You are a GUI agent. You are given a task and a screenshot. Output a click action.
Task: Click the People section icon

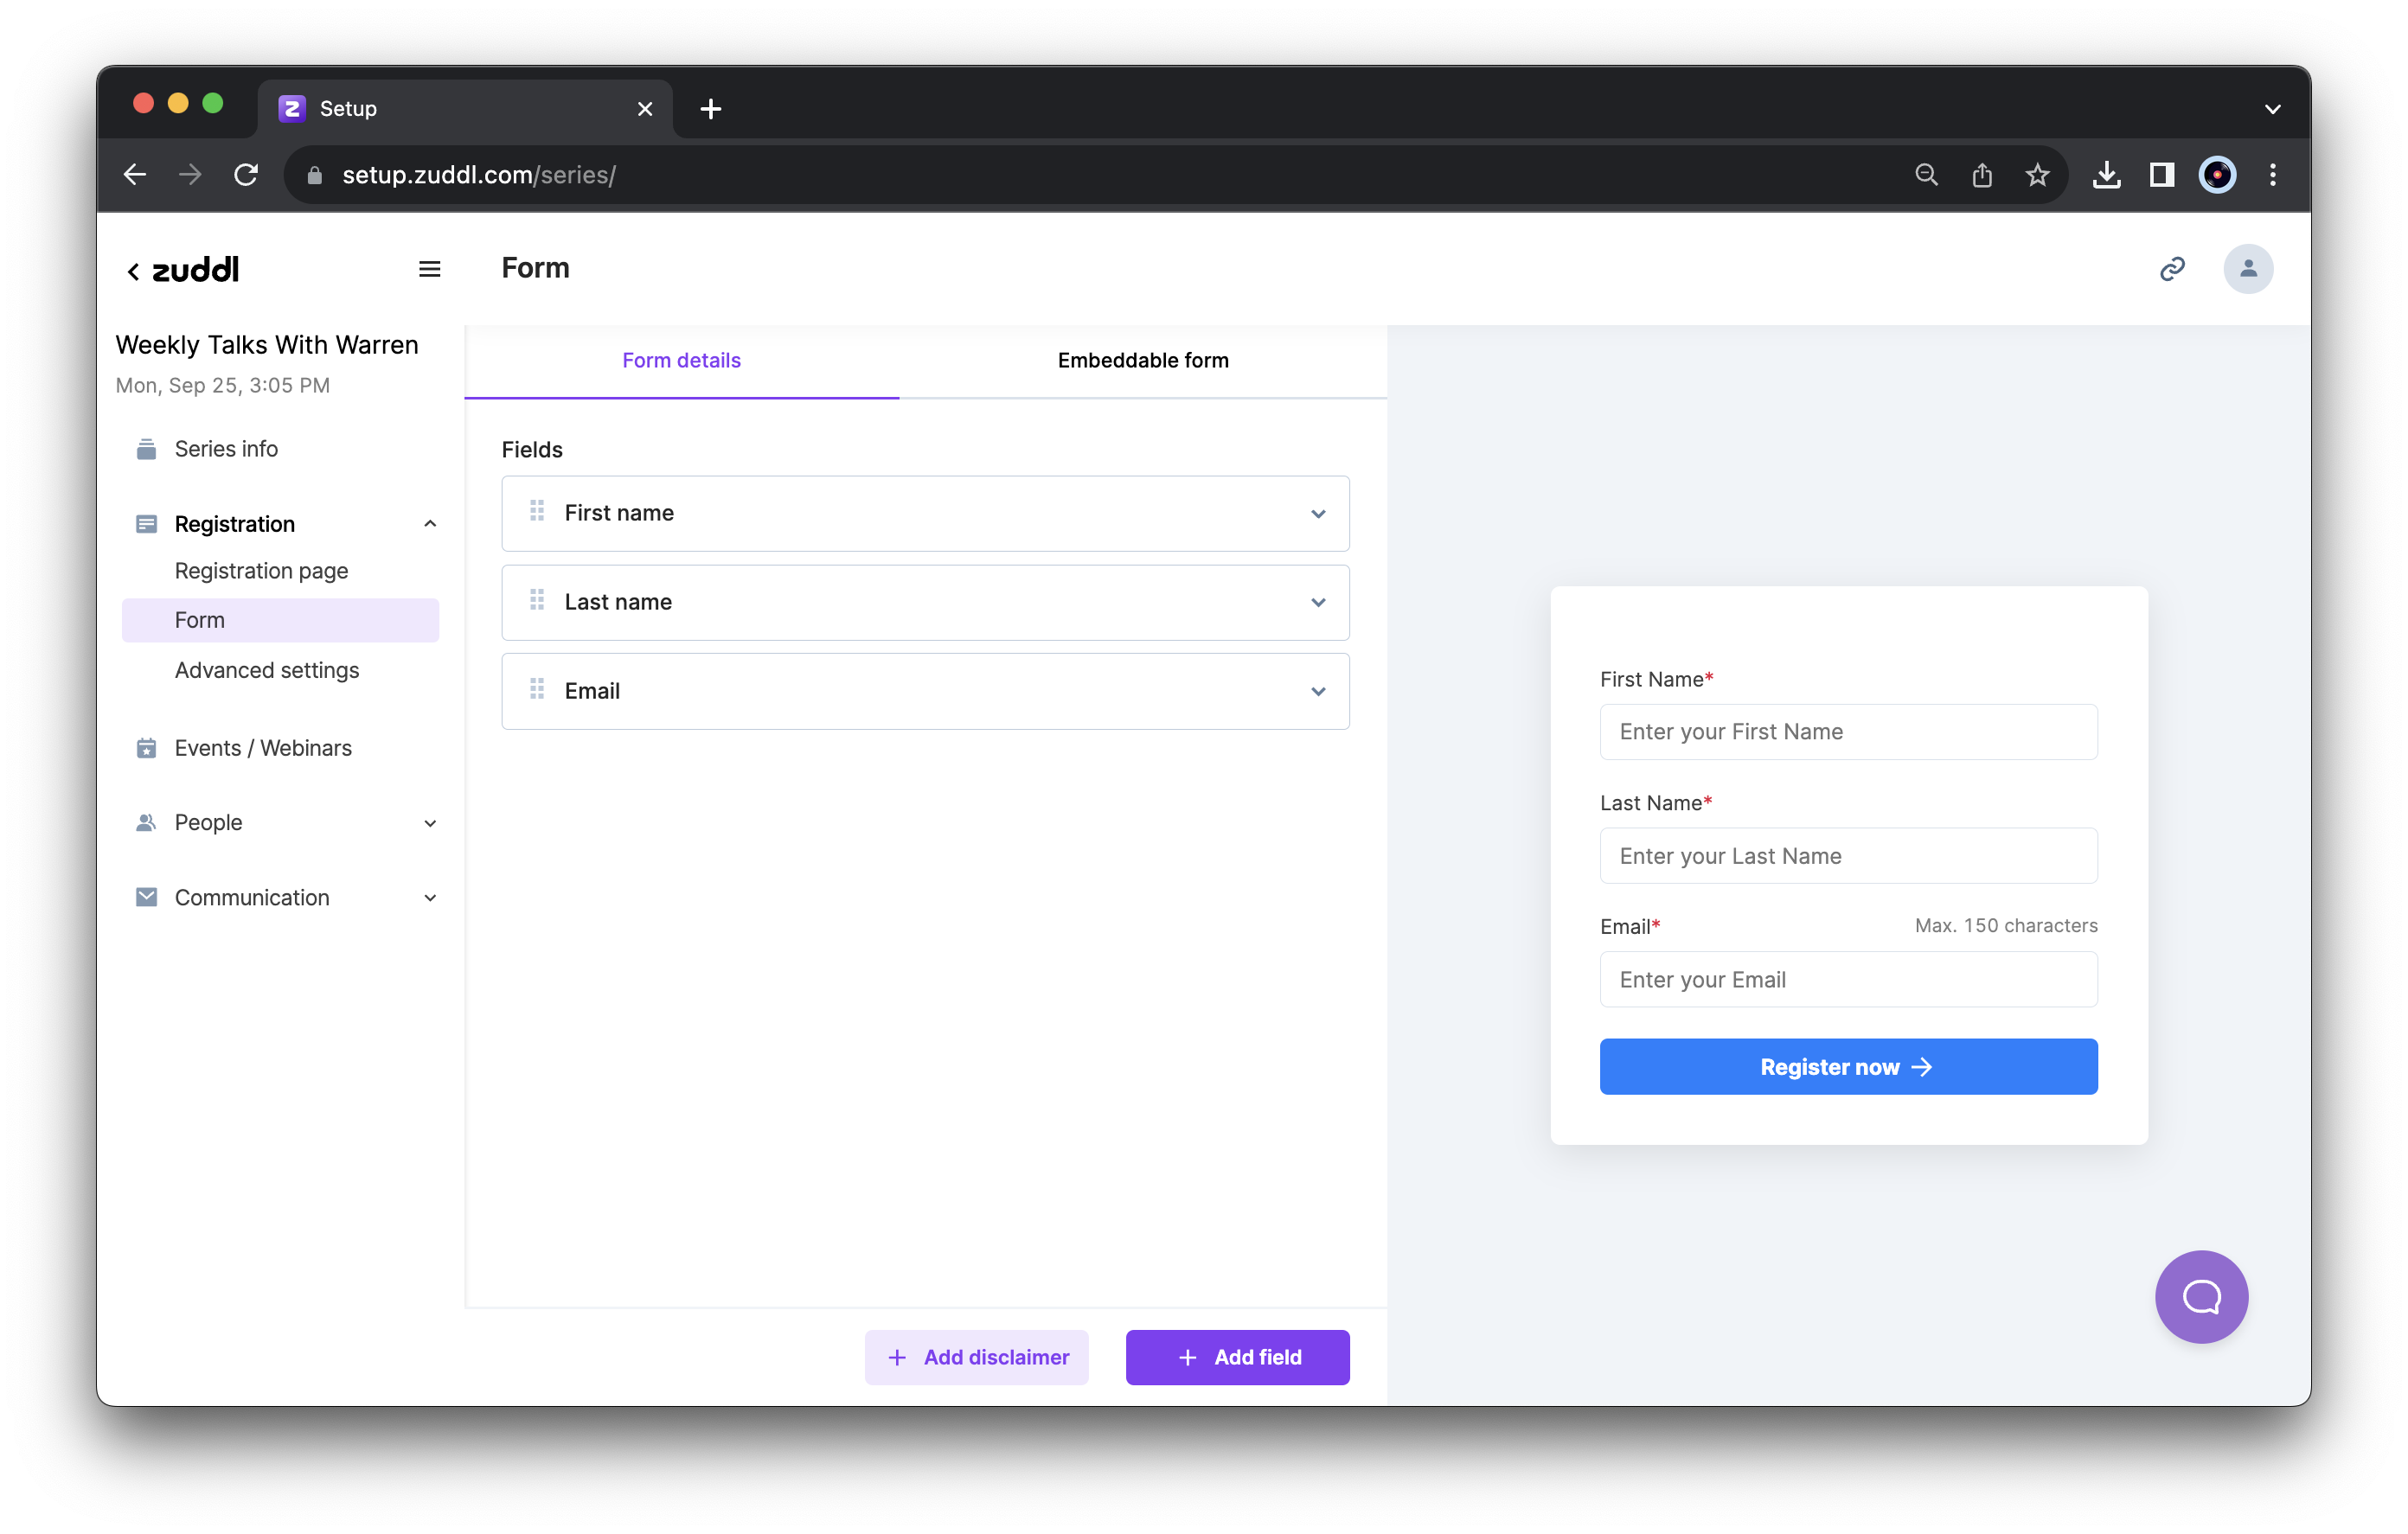click(144, 821)
